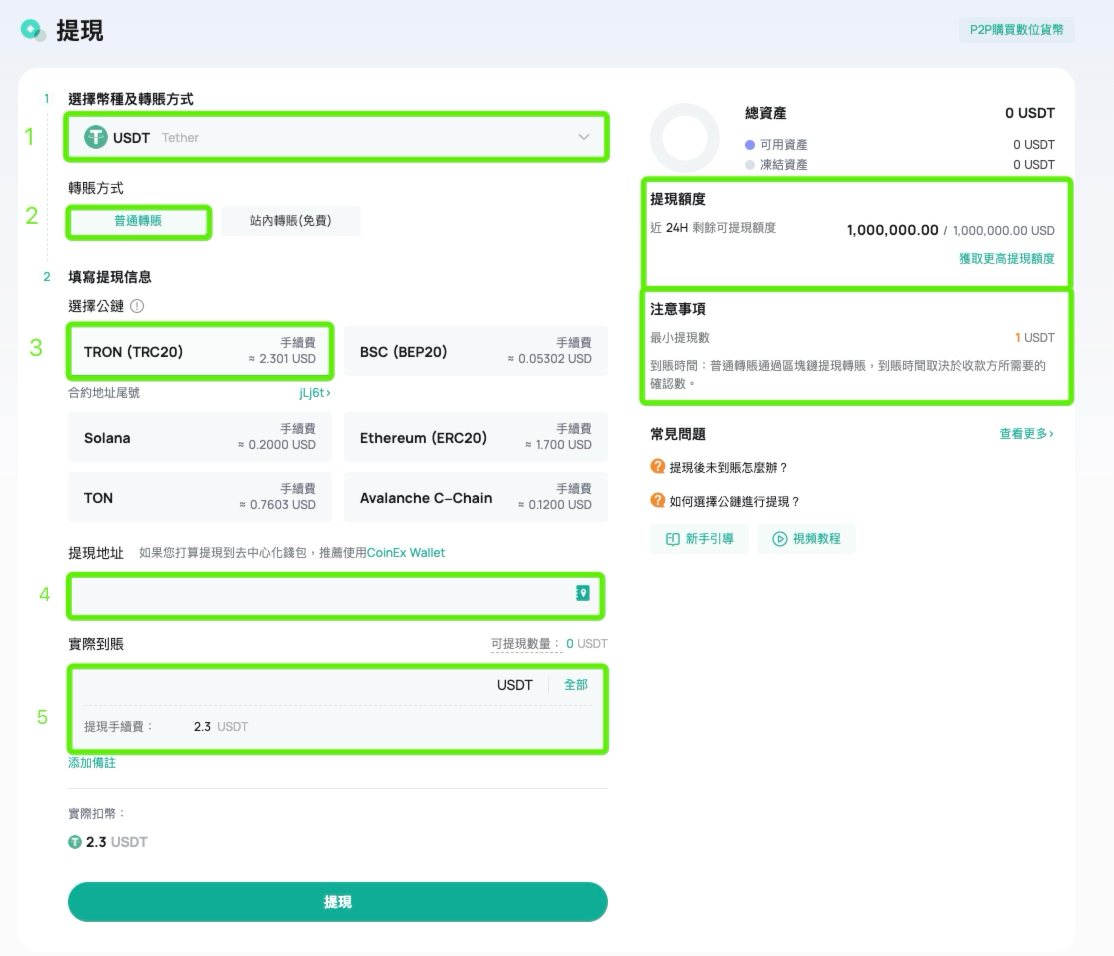Switch to 站內轉賬(免費) transfer tab
The image size is (1114, 956).
291,221
